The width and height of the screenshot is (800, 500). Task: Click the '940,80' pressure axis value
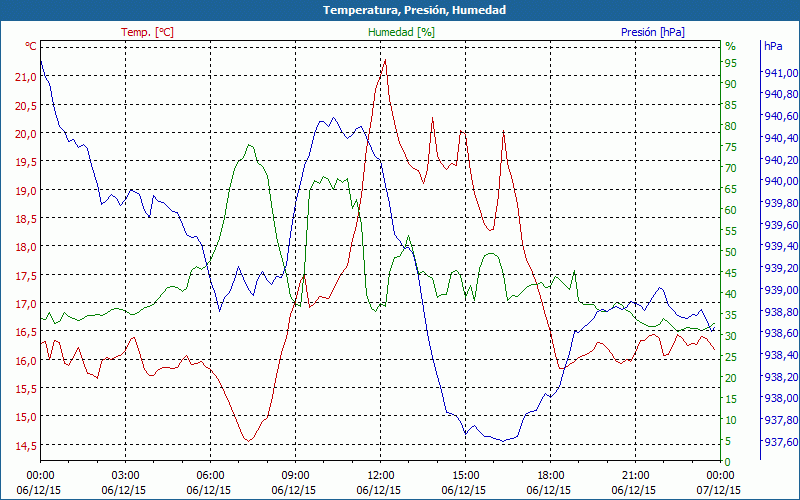coord(781,94)
